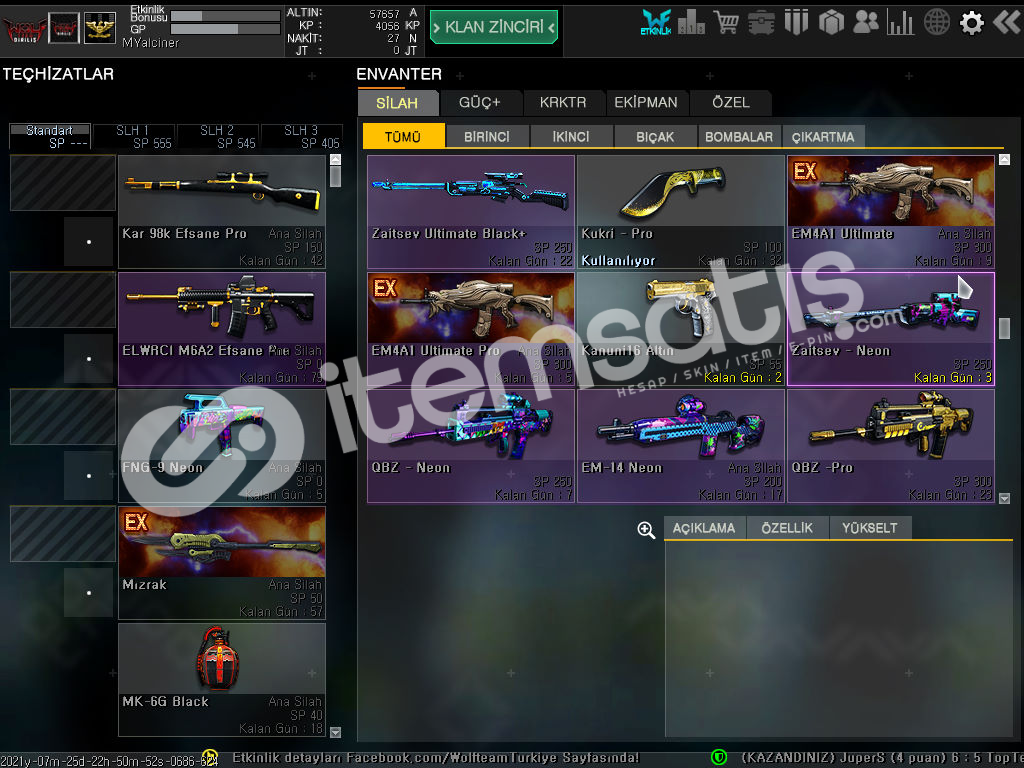Image resolution: width=1024 pixels, height=768 pixels.
Task: Select the İKİNCİ filter tab
Action: [571, 136]
